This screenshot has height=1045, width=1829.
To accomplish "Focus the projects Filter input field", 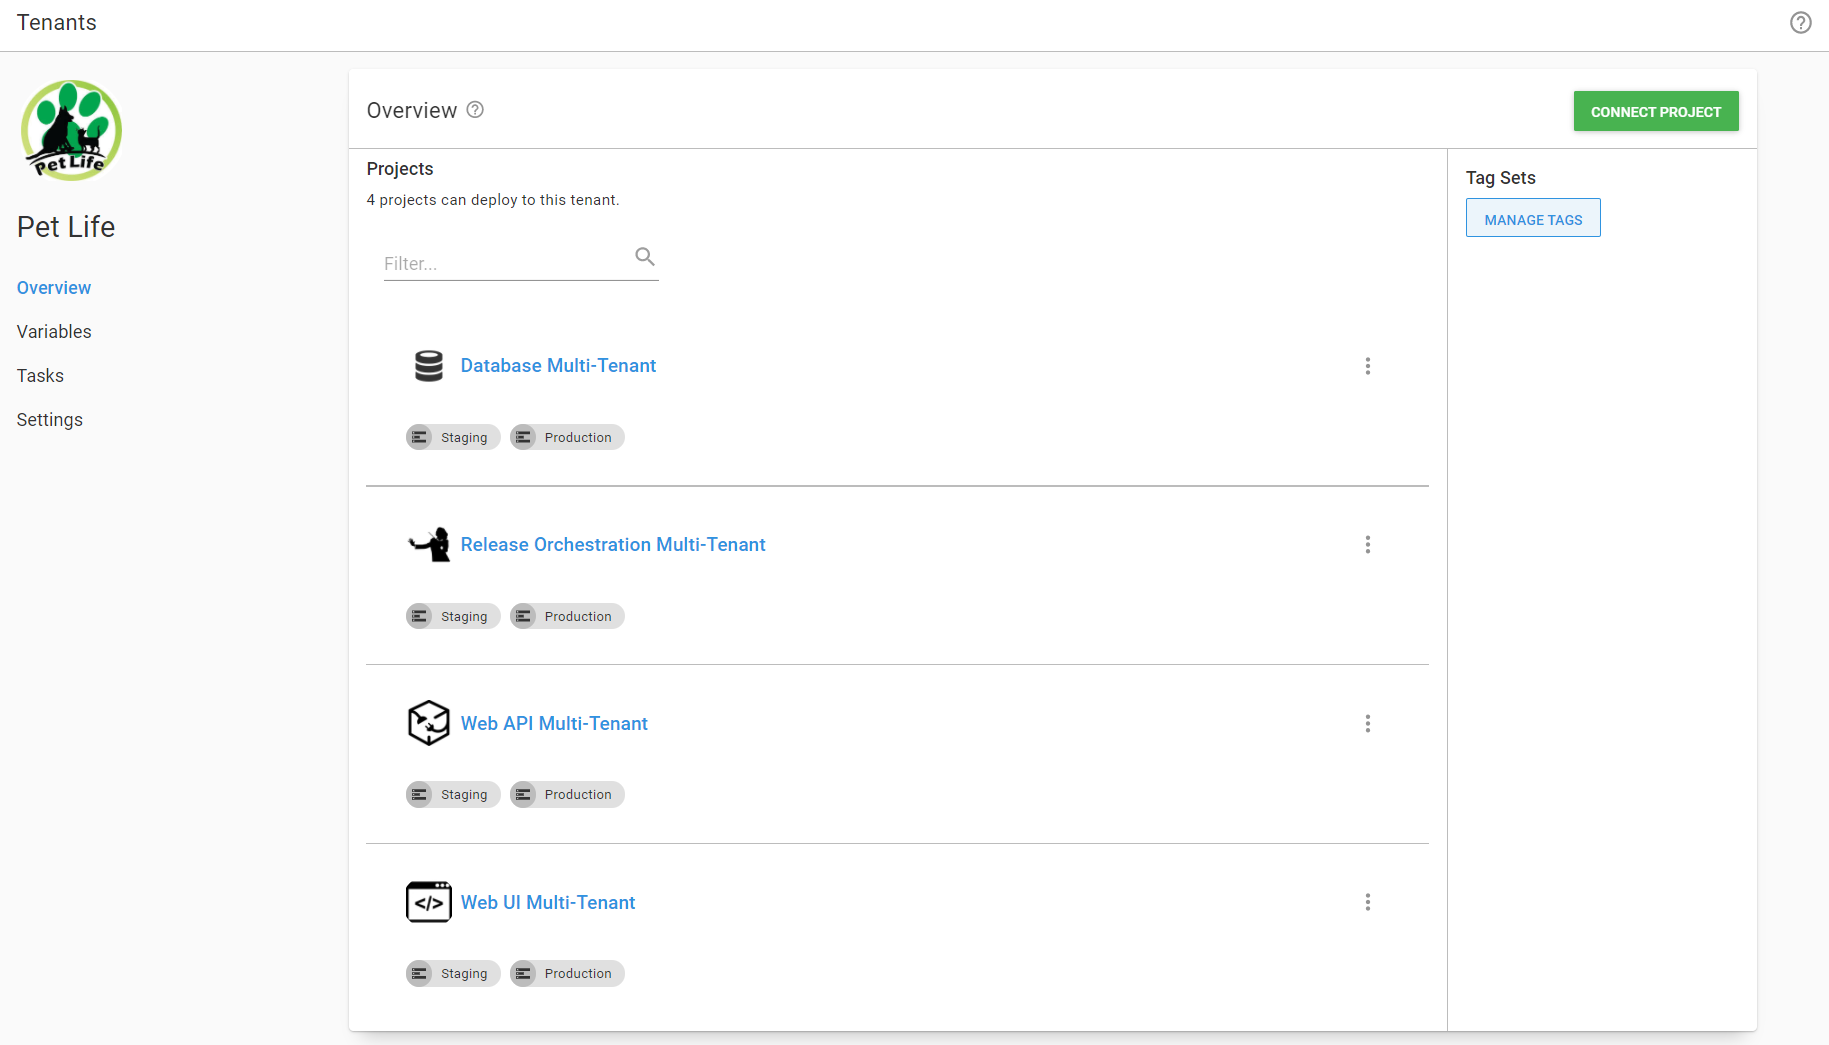I will tap(505, 264).
